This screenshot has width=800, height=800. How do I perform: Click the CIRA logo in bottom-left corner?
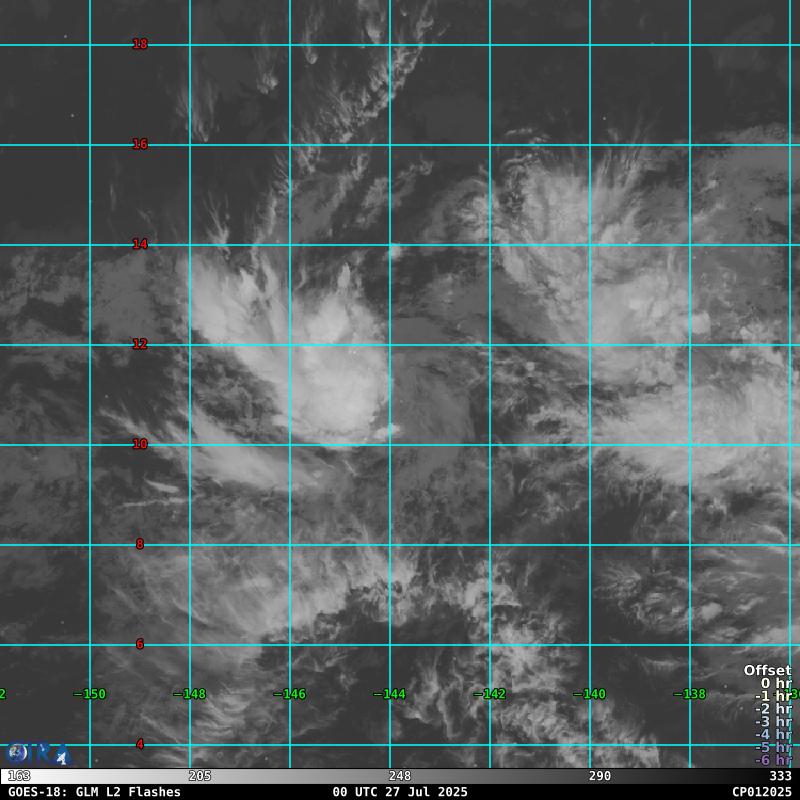[x=38, y=753]
